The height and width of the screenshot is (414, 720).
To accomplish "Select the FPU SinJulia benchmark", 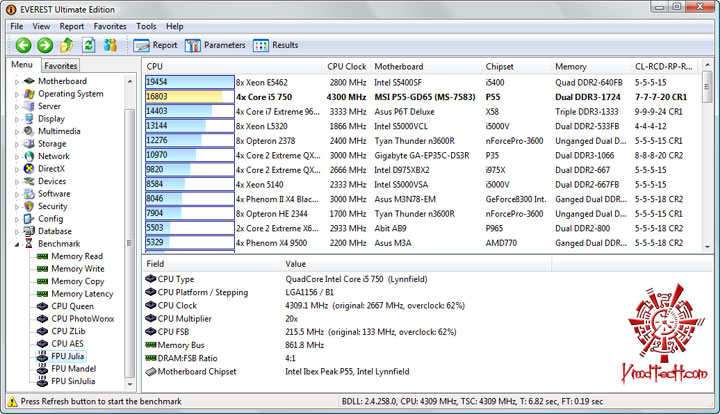I will (x=73, y=381).
